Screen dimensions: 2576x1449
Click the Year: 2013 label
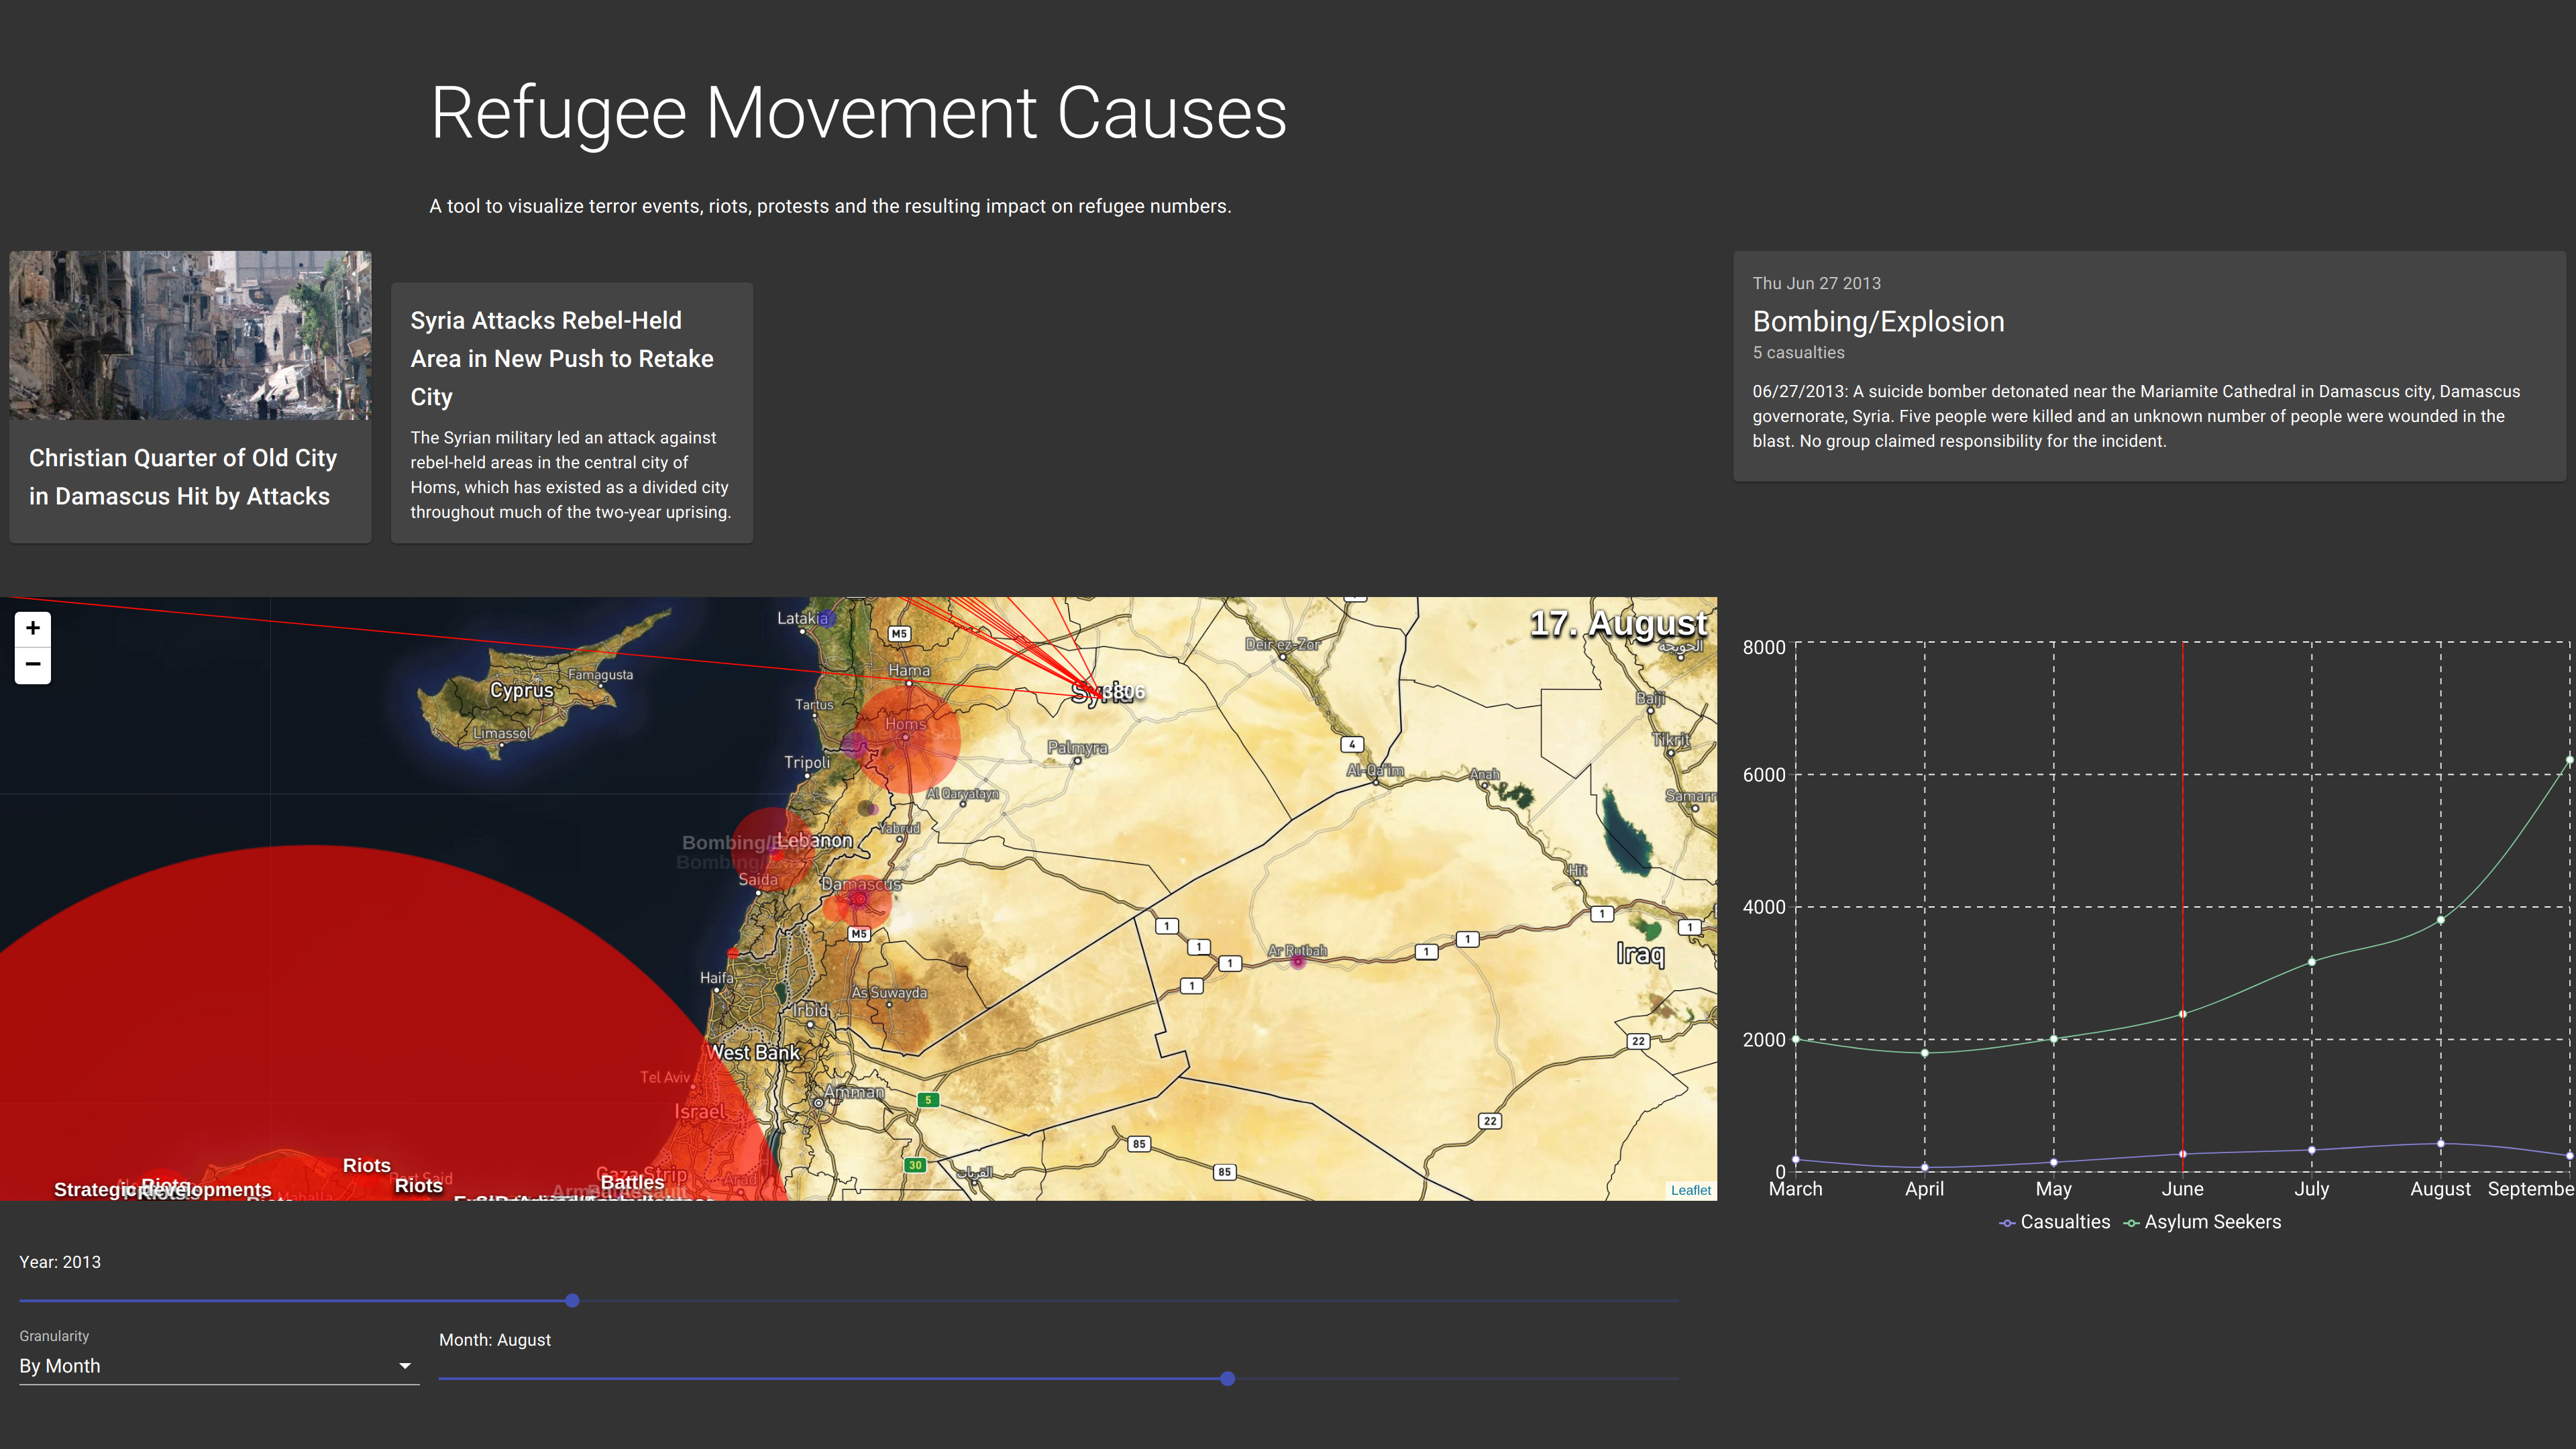point(60,1262)
